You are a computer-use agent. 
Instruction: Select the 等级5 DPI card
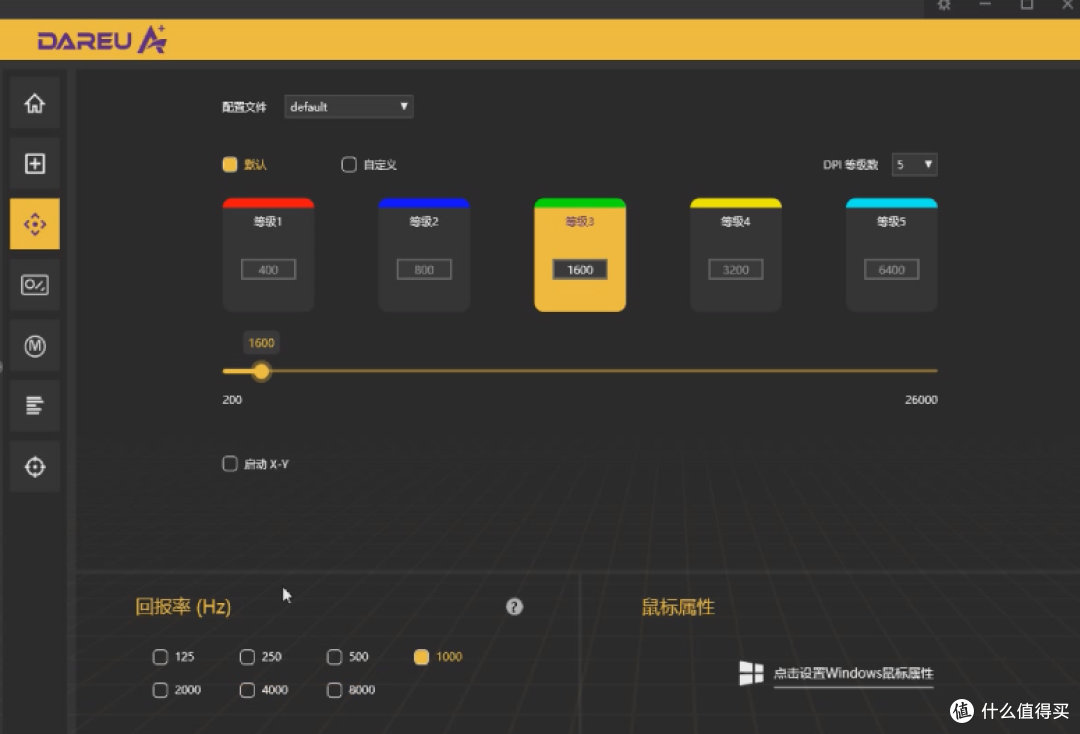pyautogui.click(x=891, y=255)
